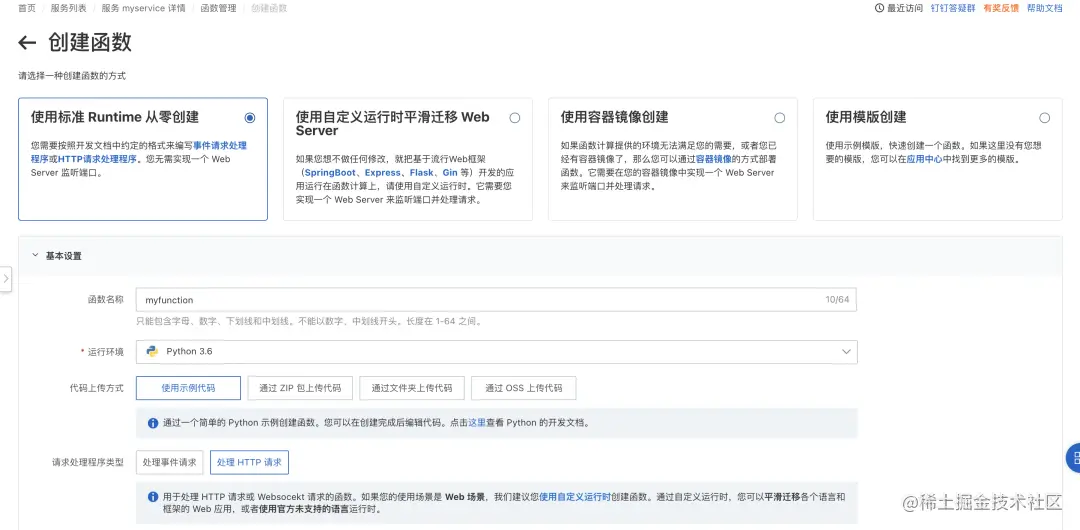
Task: Click the 容器镜像 link in container card
Action: 713,159
